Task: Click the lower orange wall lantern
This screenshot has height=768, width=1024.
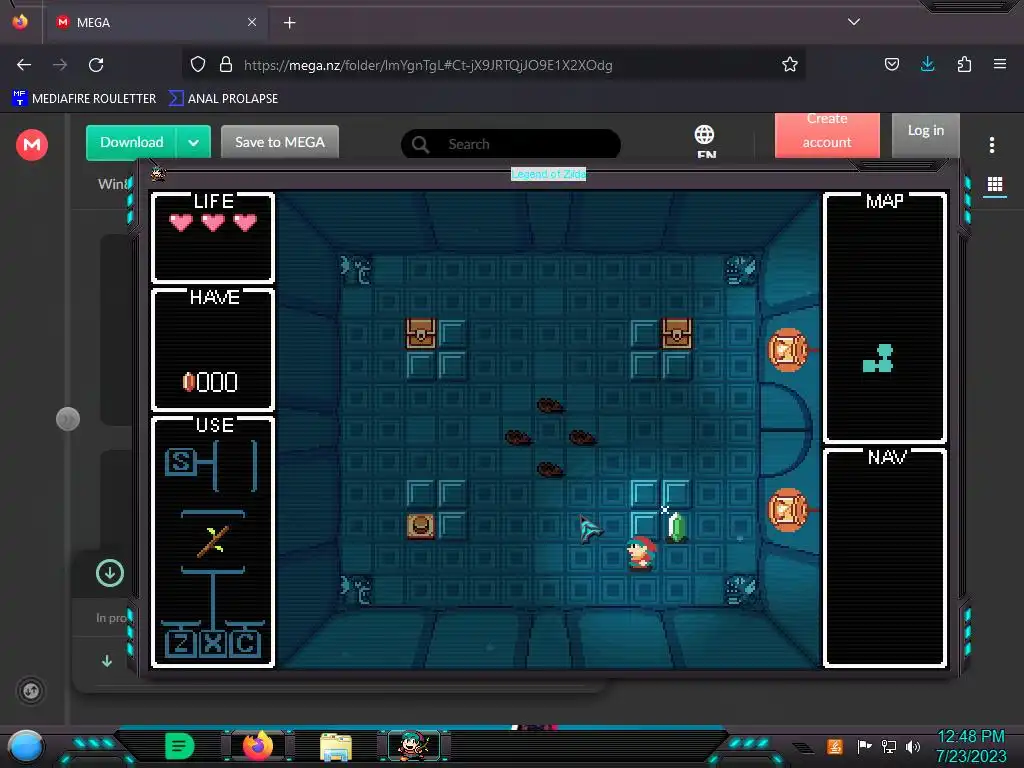Action: pos(788,509)
